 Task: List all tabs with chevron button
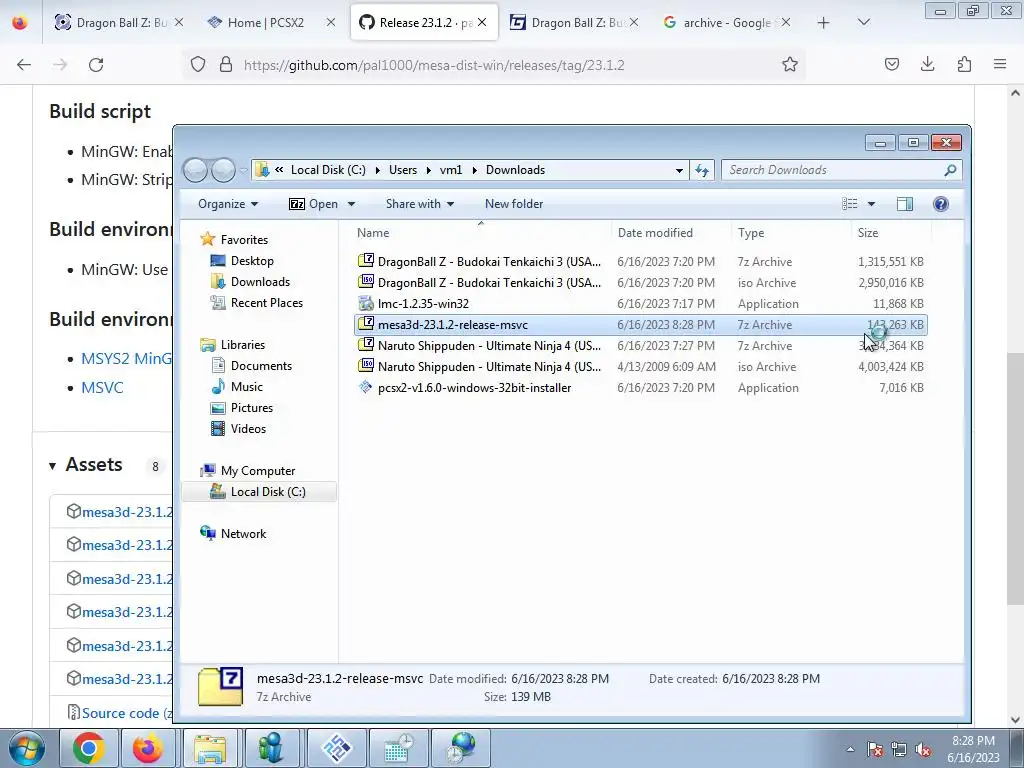point(863,23)
